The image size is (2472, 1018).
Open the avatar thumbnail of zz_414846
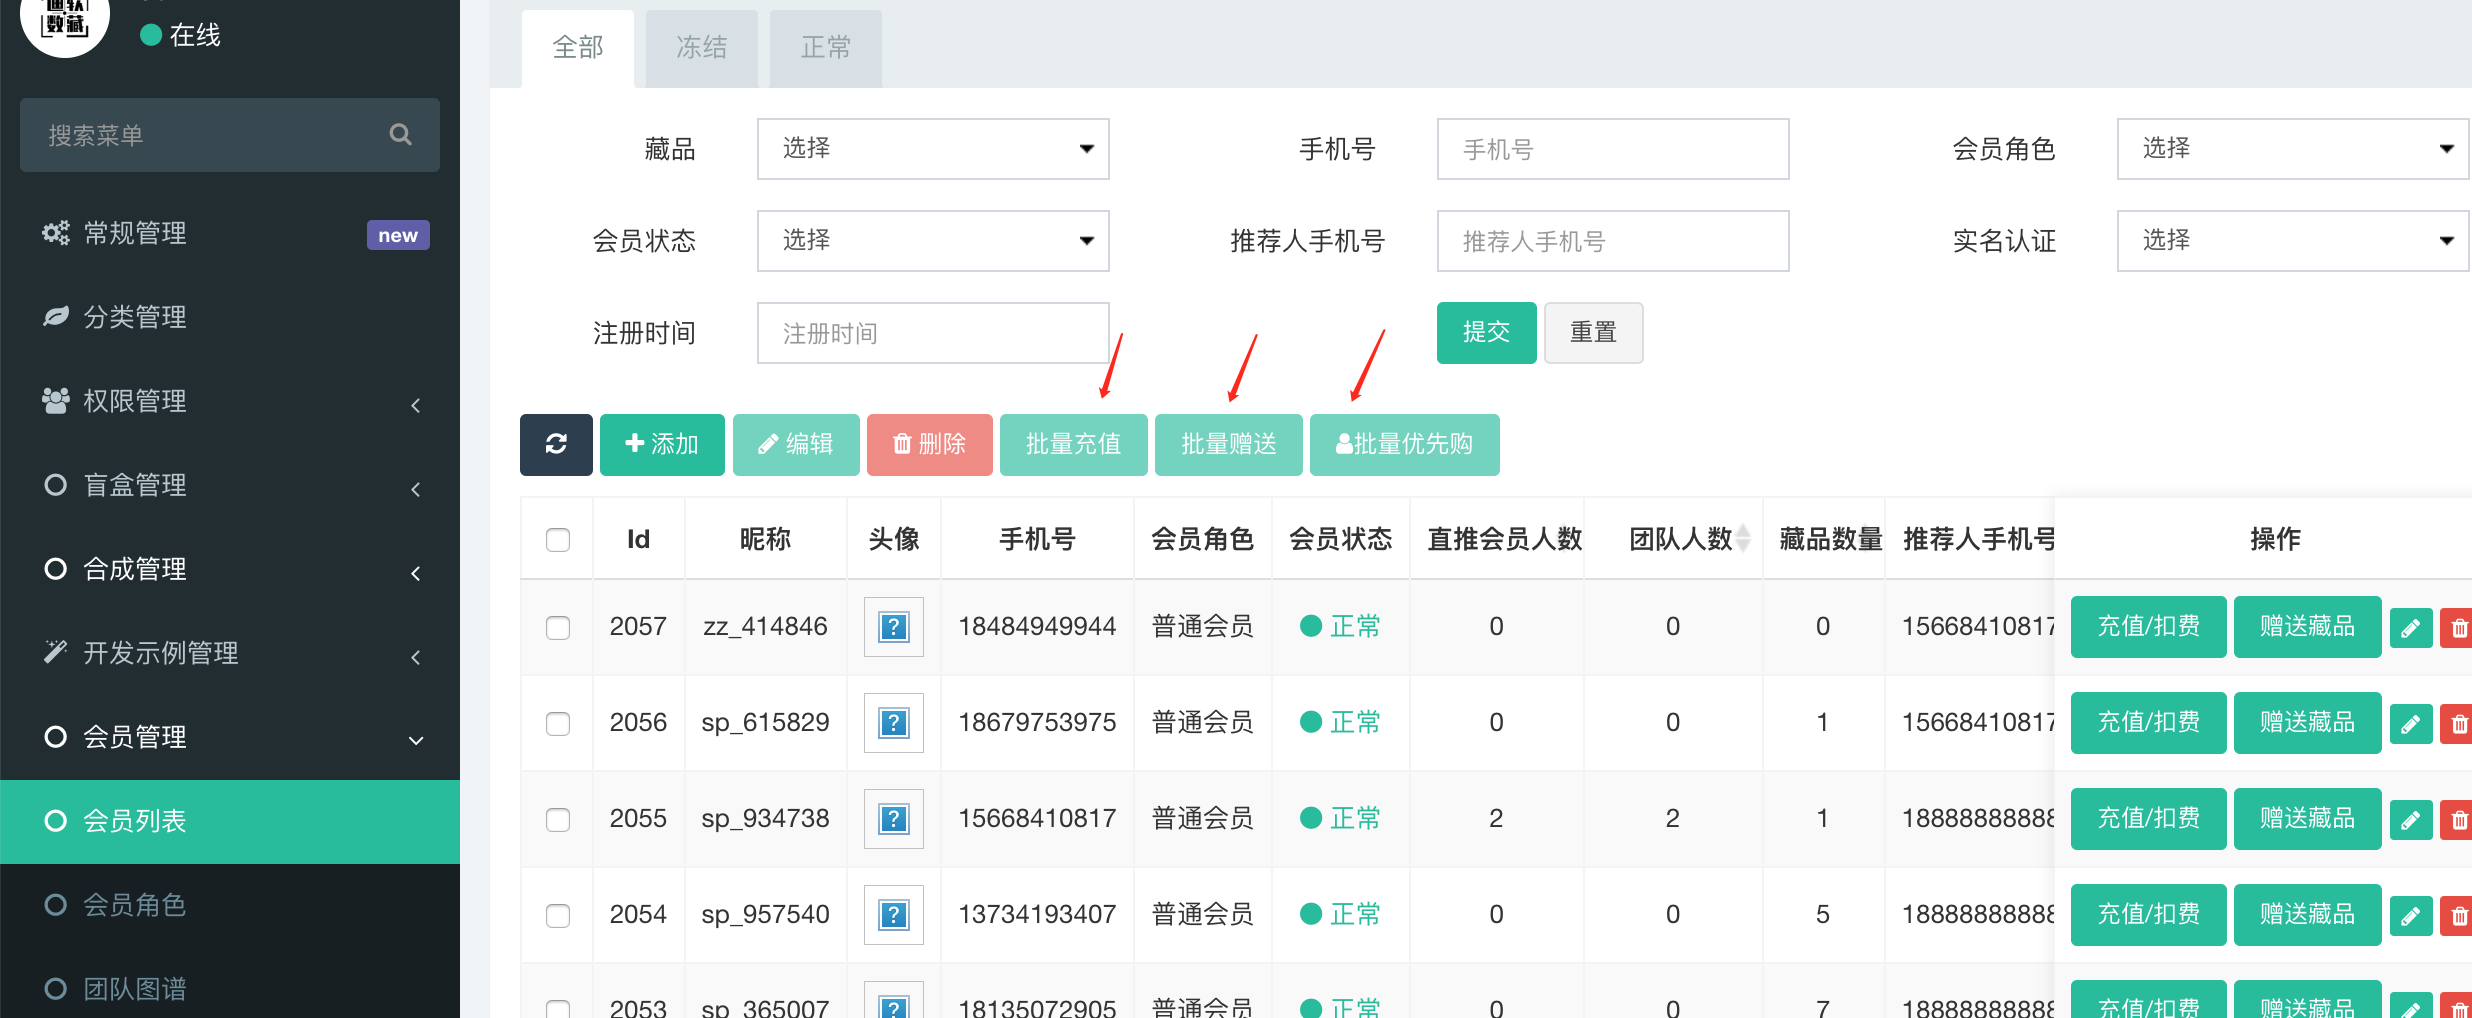tap(893, 627)
